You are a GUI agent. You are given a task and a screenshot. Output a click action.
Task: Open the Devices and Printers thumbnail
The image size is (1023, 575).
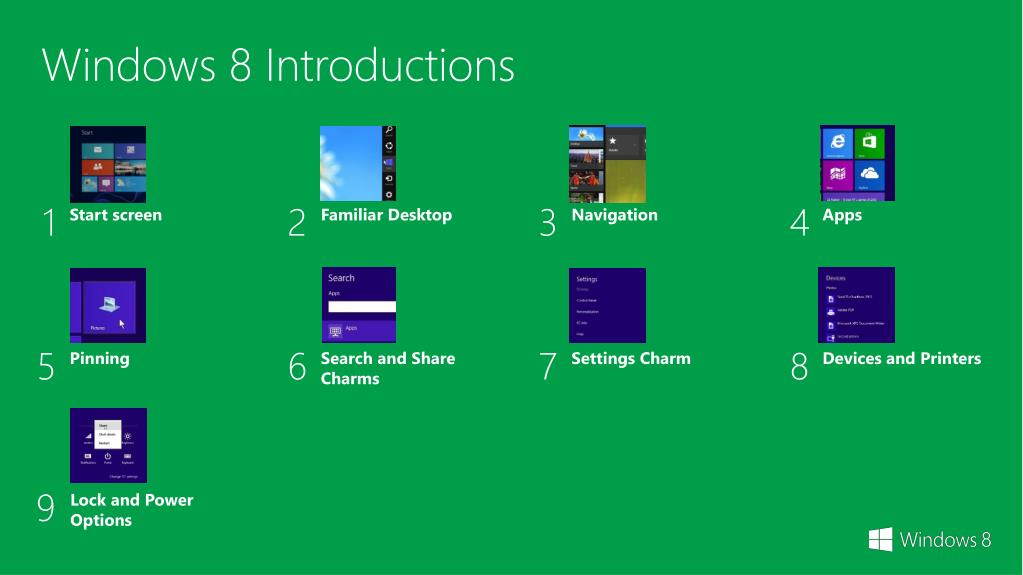point(856,305)
